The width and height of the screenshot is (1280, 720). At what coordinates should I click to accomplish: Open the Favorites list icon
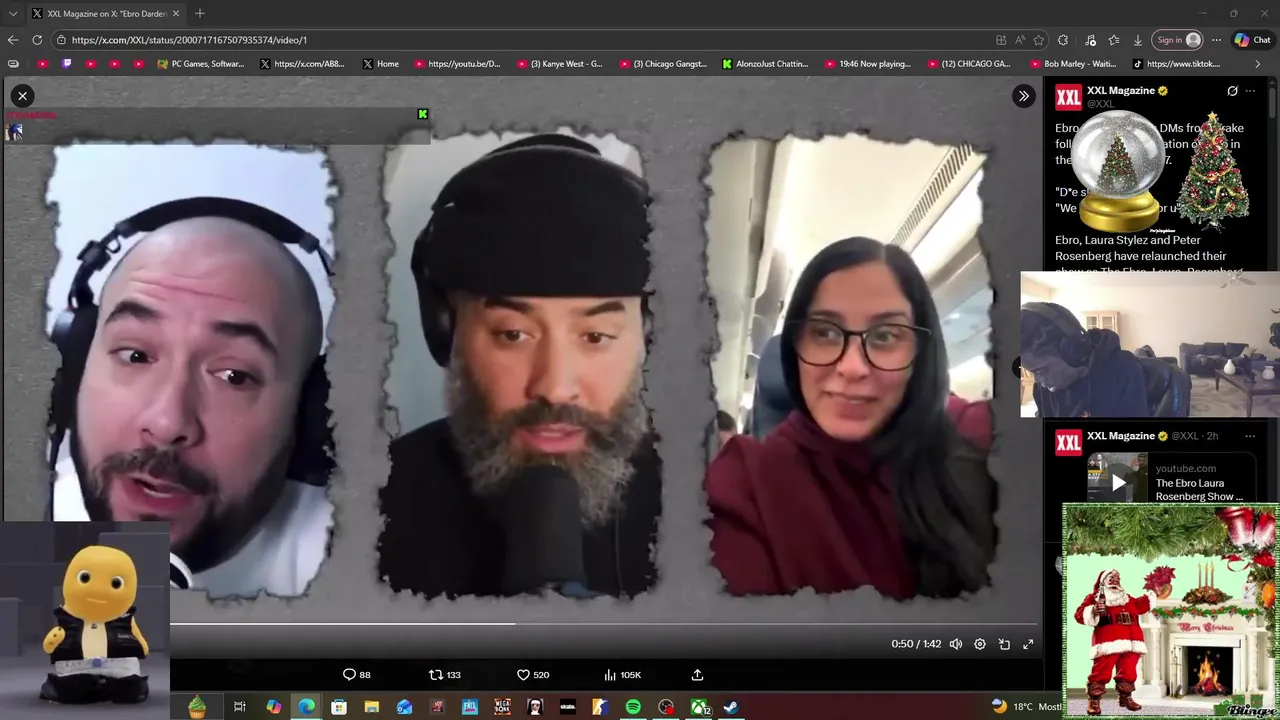pyautogui.click(x=1114, y=40)
